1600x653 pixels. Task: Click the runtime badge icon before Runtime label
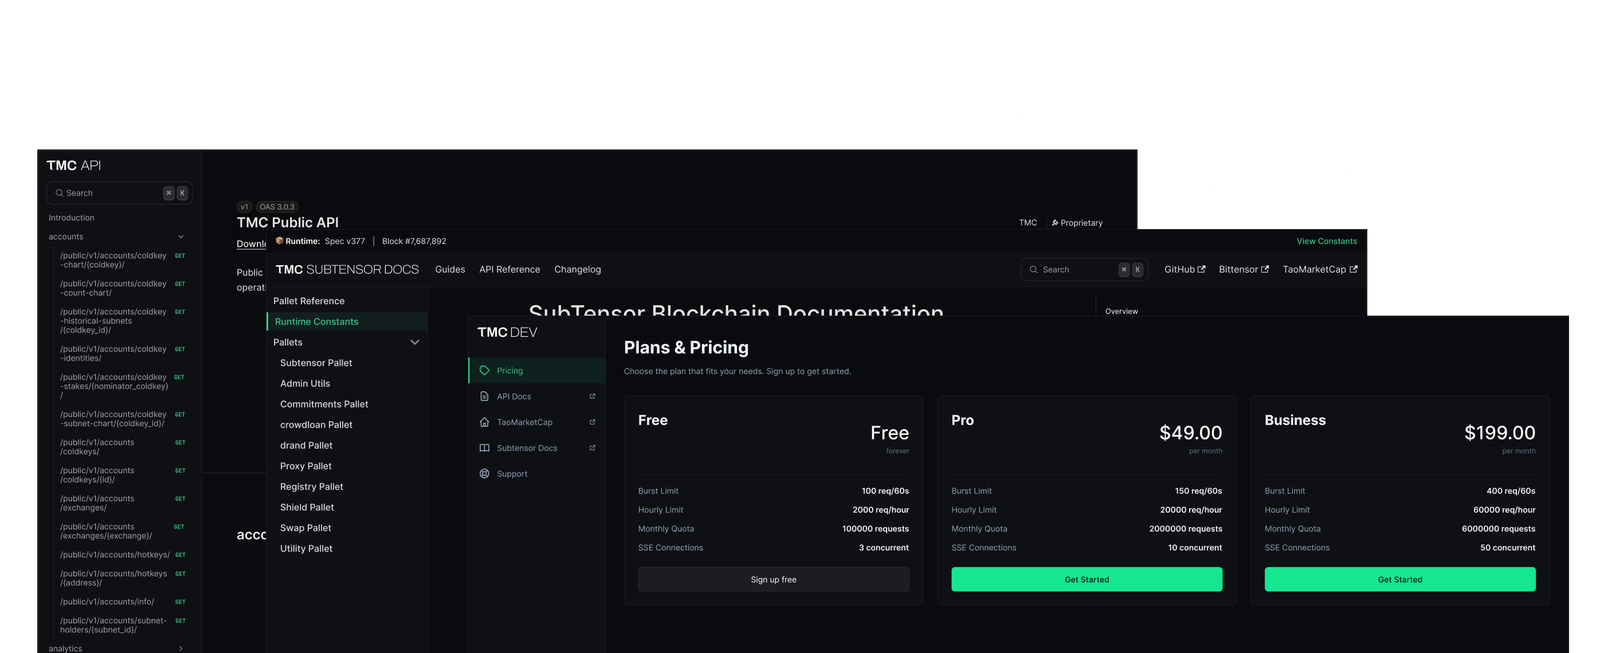point(280,241)
